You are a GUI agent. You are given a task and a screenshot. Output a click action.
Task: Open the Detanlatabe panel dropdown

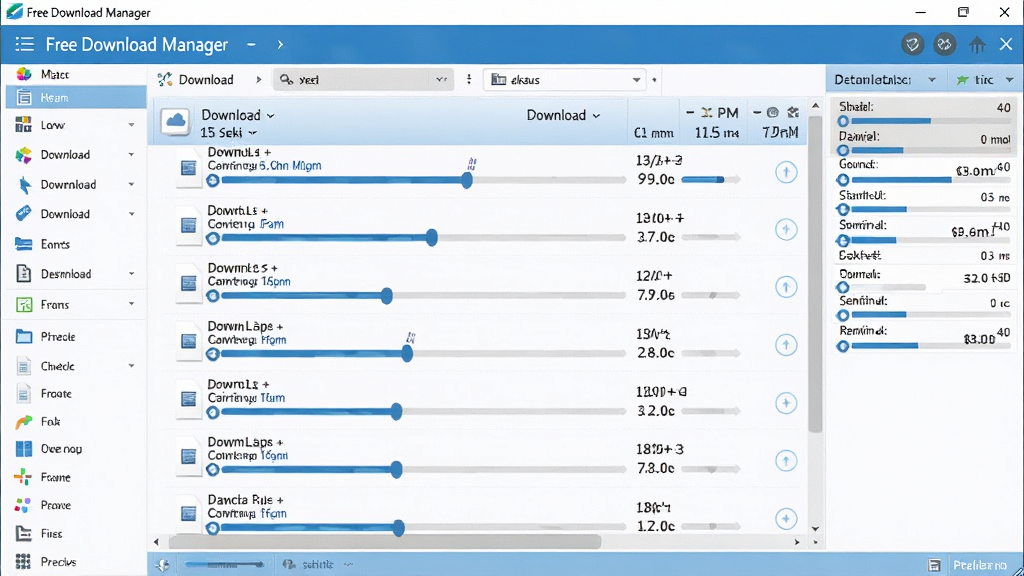point(932,80)
